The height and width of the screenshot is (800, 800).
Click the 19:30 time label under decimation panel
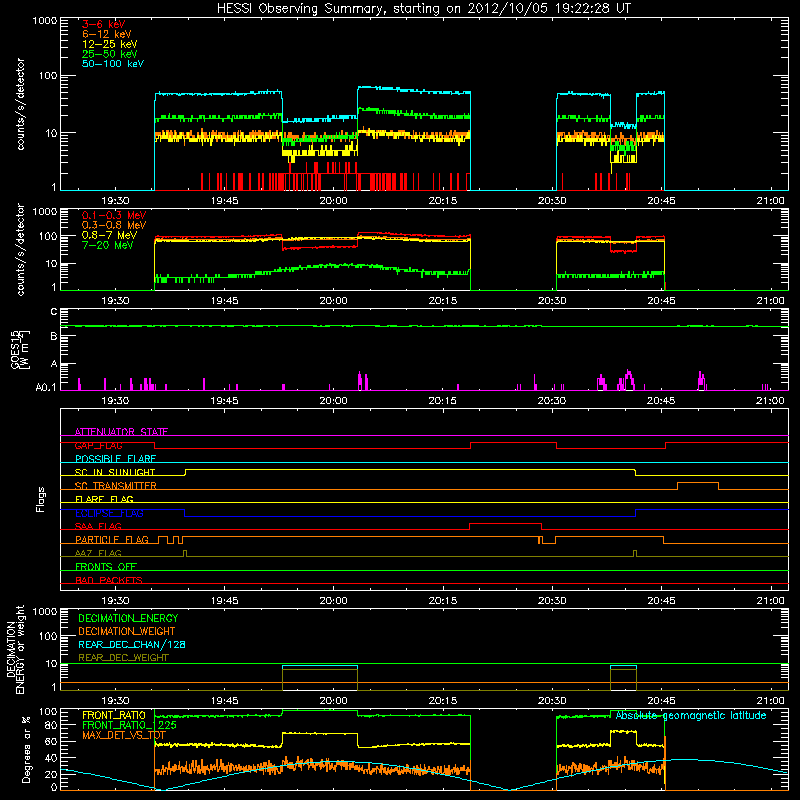pyautogui.click(x=115, y=701)
